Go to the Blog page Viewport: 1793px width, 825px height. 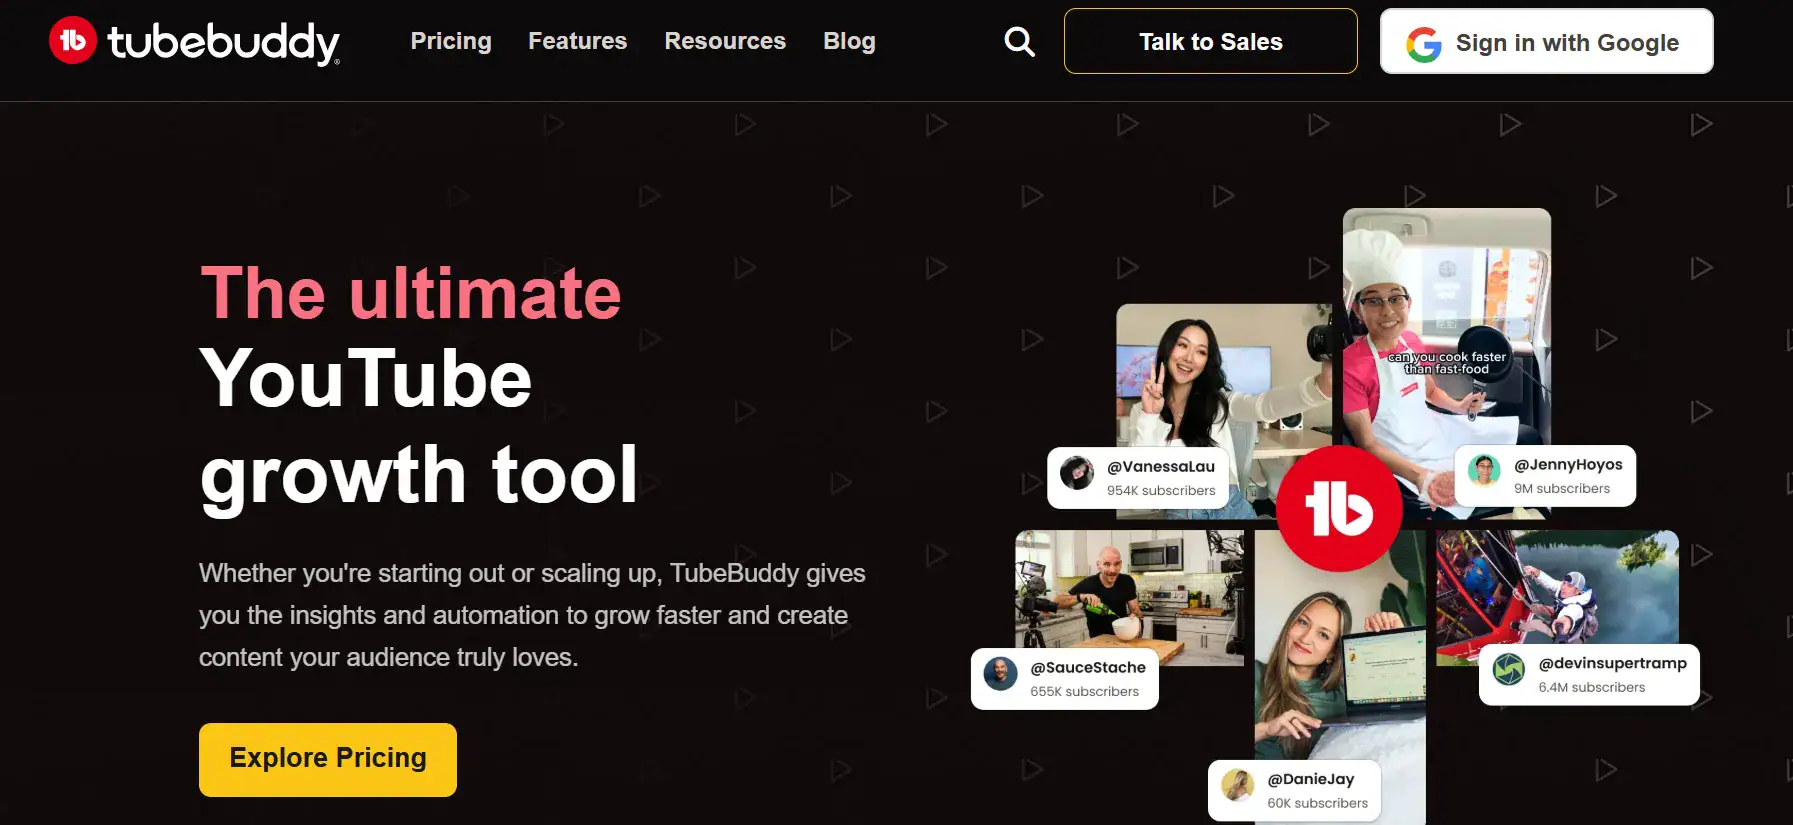(849, 42)
